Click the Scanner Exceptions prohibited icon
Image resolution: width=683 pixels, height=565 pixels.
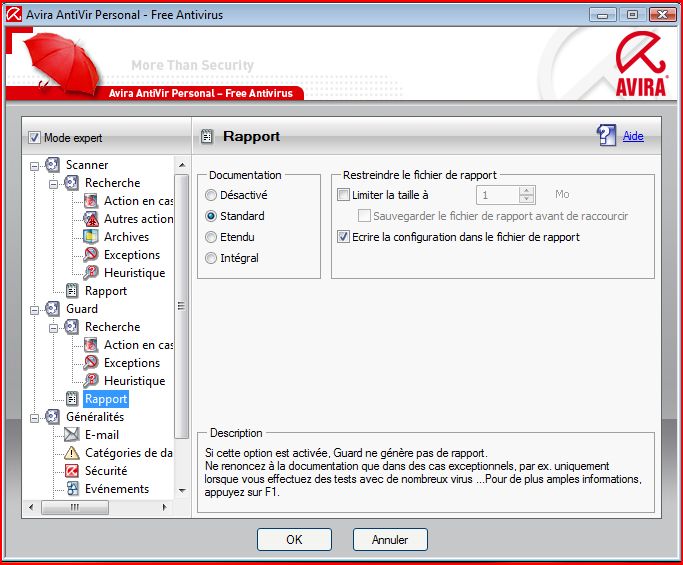click(x=91, y=254)
